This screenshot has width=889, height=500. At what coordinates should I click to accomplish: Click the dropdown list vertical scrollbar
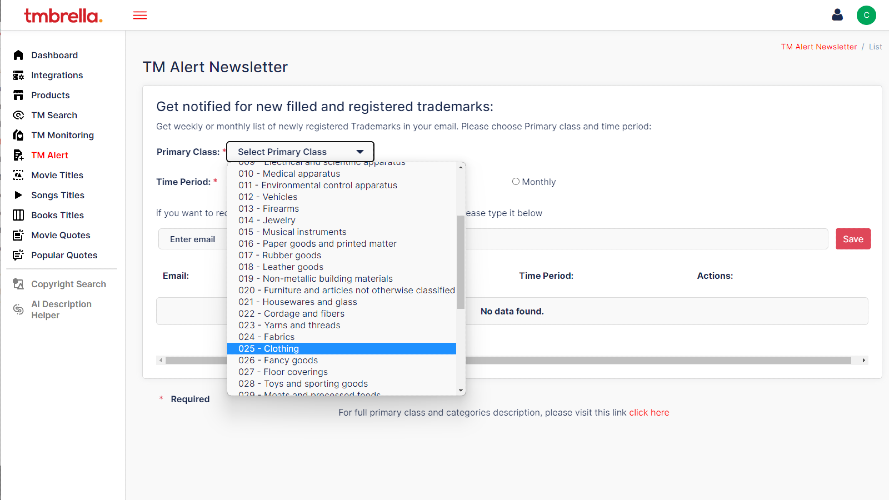[x=461, y=260]
